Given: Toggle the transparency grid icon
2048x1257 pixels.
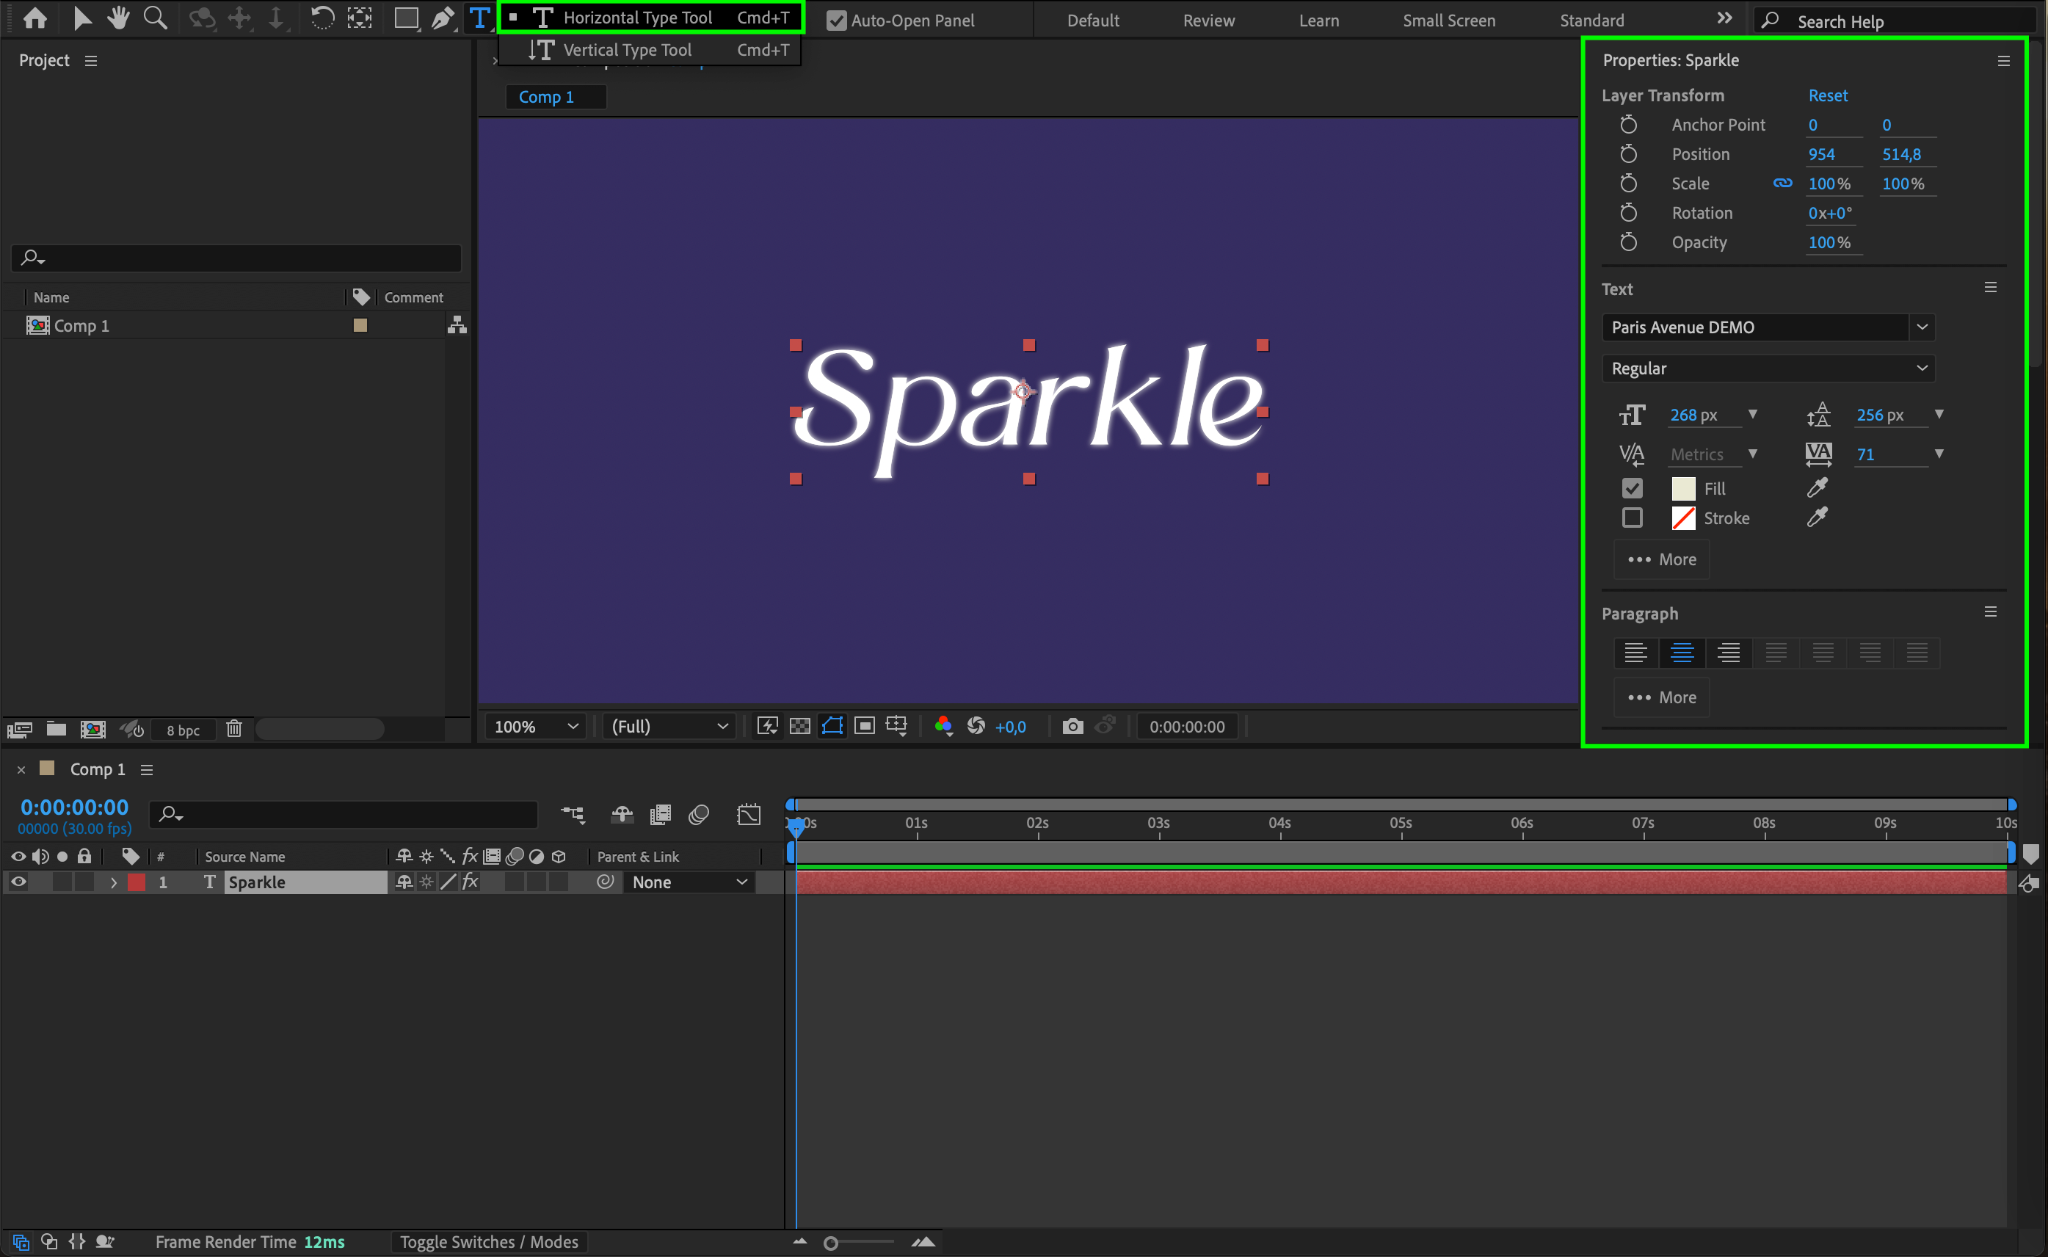Looking at the screenshot, I should pos(800,726).
